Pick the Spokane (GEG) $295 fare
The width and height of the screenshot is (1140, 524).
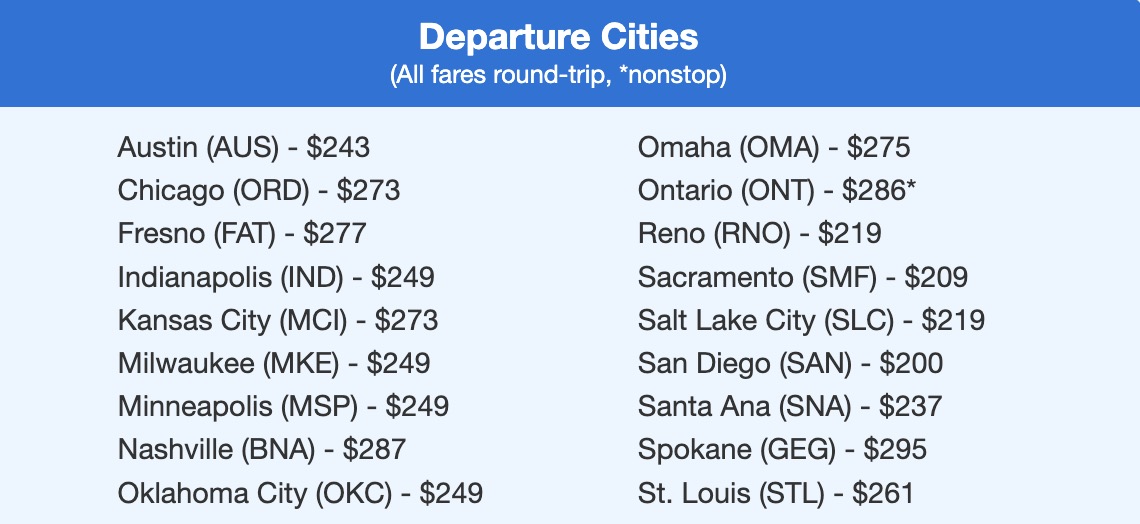(x=782, y=450)
